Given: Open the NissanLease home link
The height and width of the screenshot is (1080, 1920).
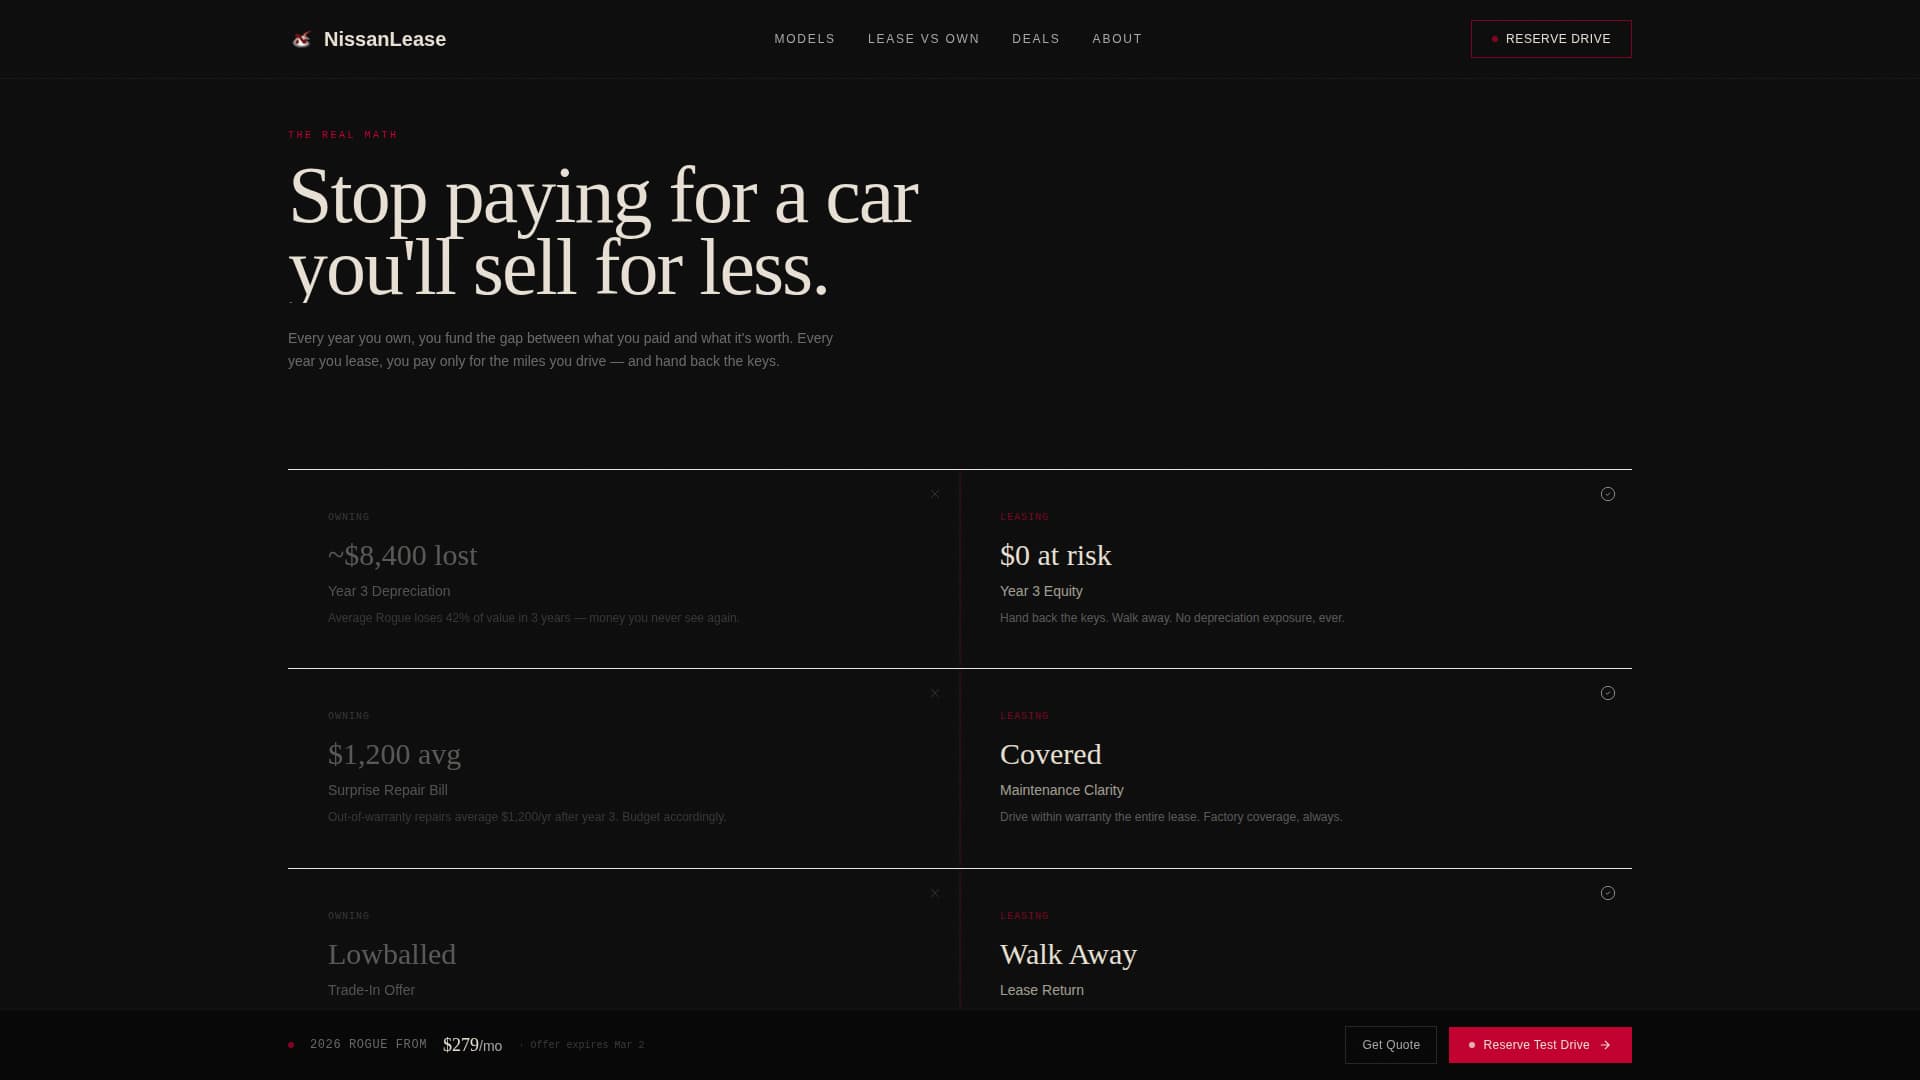Looking at the screenshot, I should [368, 39].
